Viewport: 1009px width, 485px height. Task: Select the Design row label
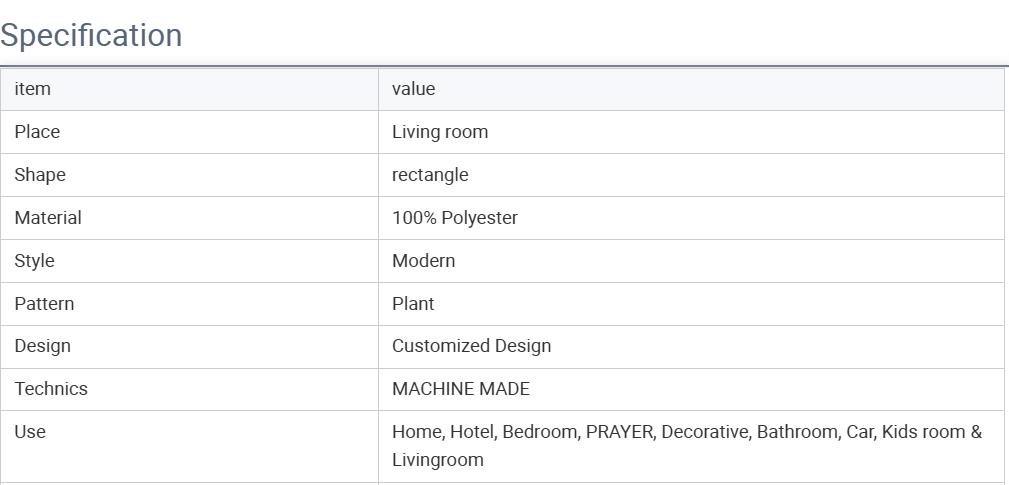42,346
